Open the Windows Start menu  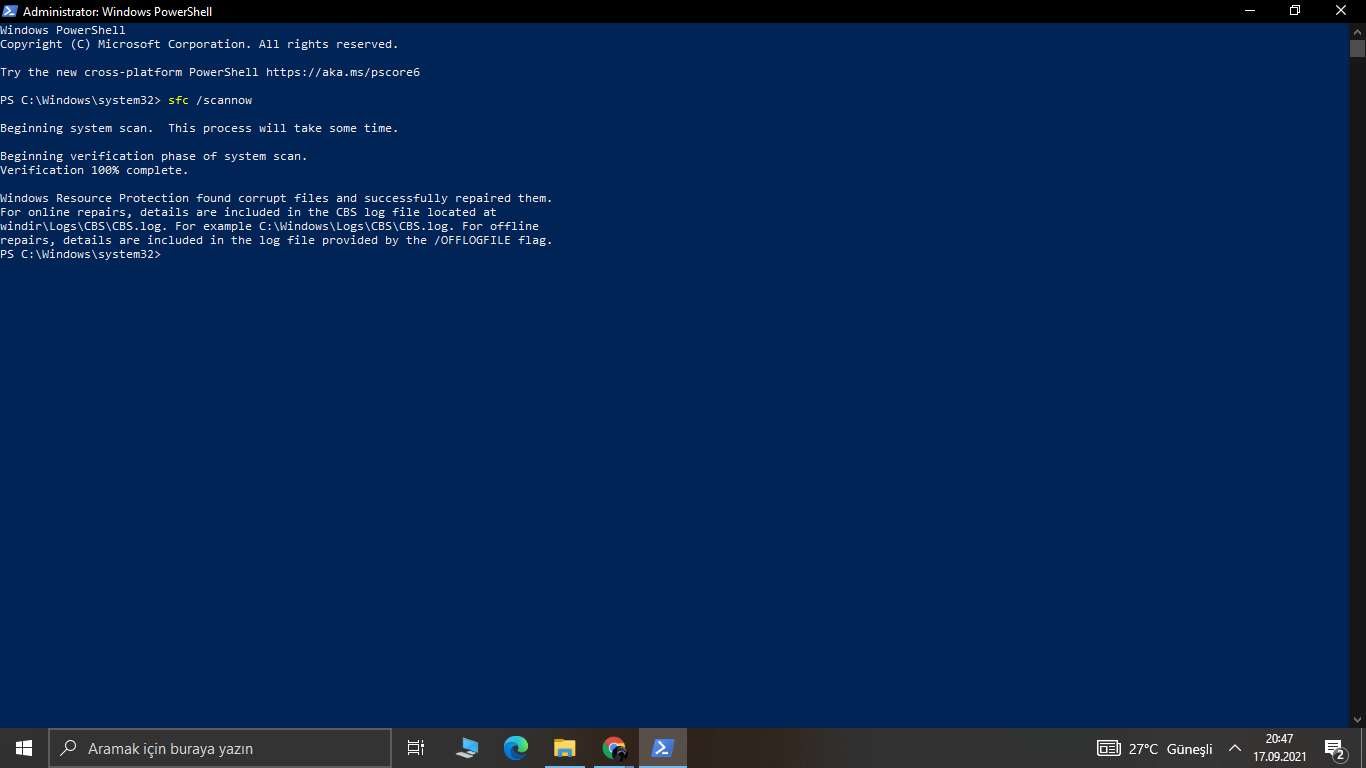coord(24,748)
